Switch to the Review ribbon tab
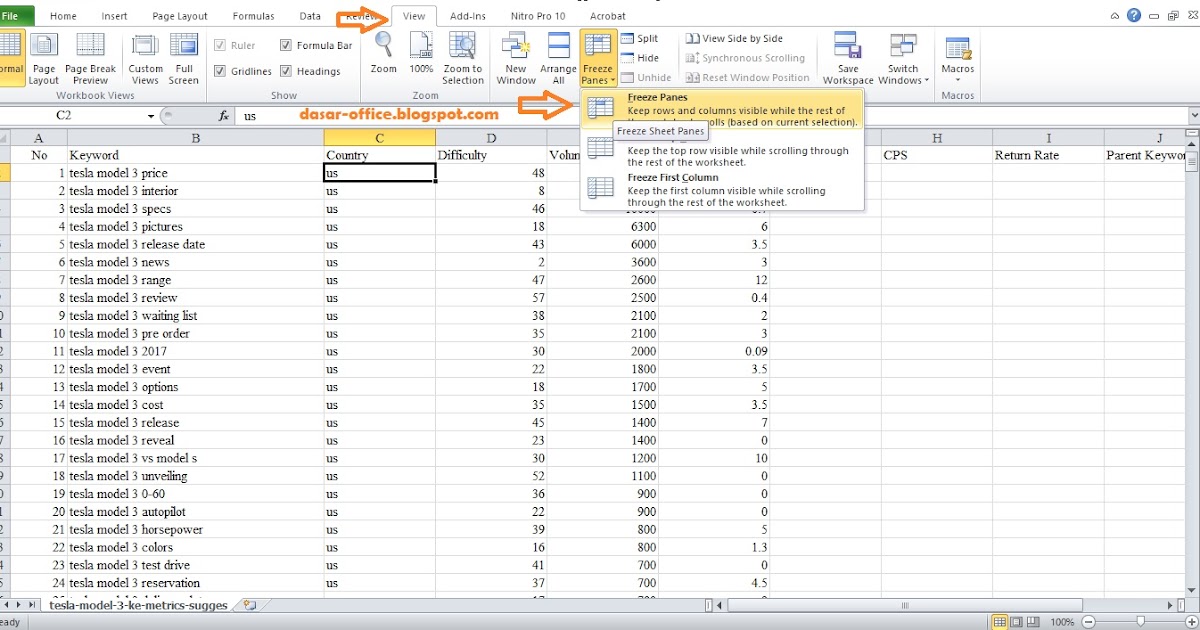The image size is (1200, 630). coord(360,15)
